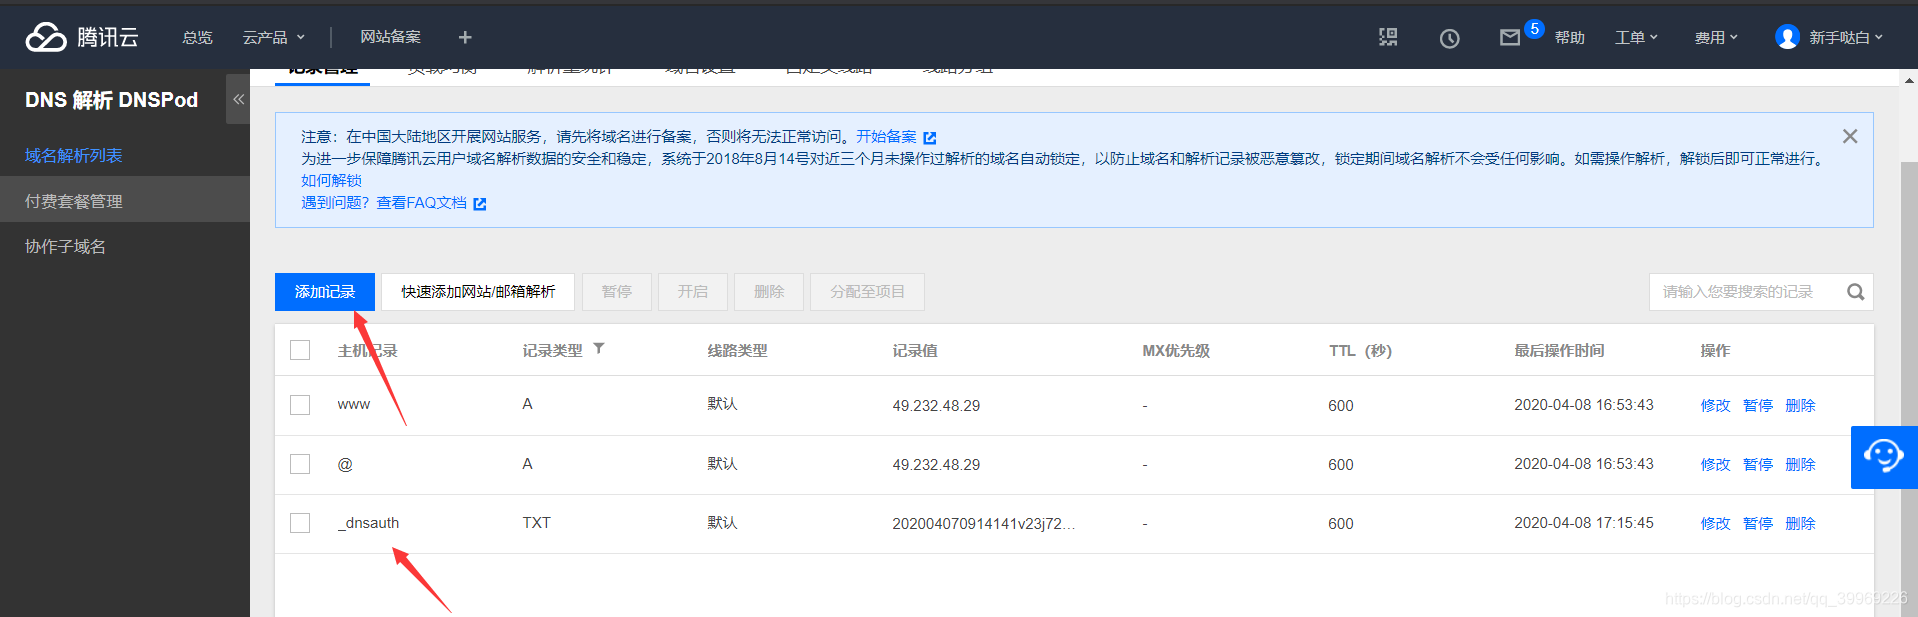Click the page vertical scrollbar
This screenshot has height=617, width=1918.
point(1909,390)
